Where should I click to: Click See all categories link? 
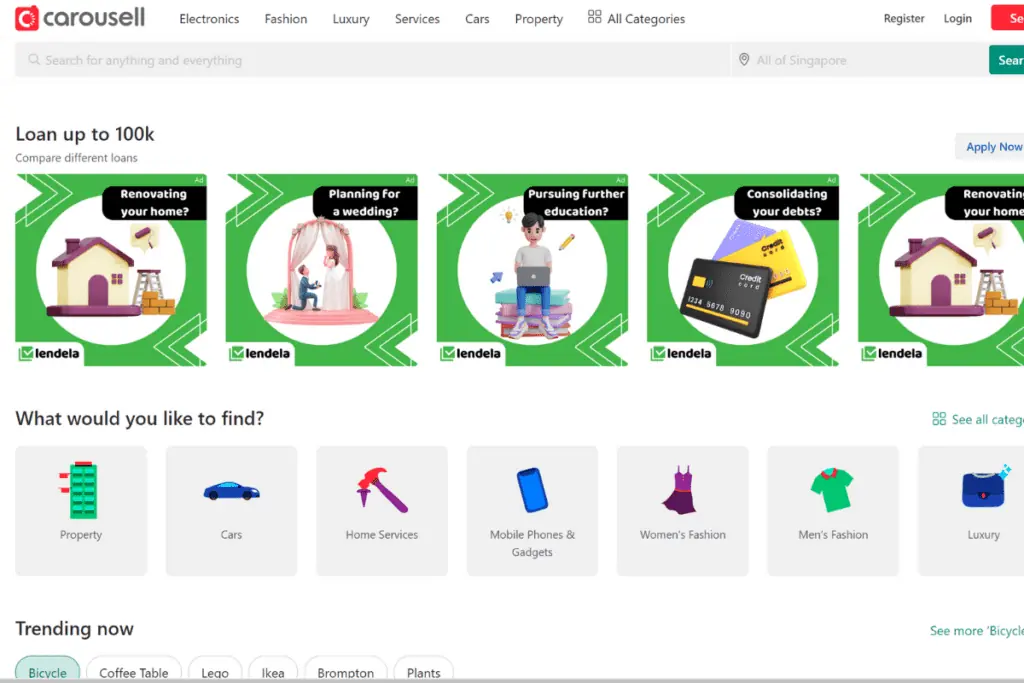pyautogui.click(x=978, y=419)
